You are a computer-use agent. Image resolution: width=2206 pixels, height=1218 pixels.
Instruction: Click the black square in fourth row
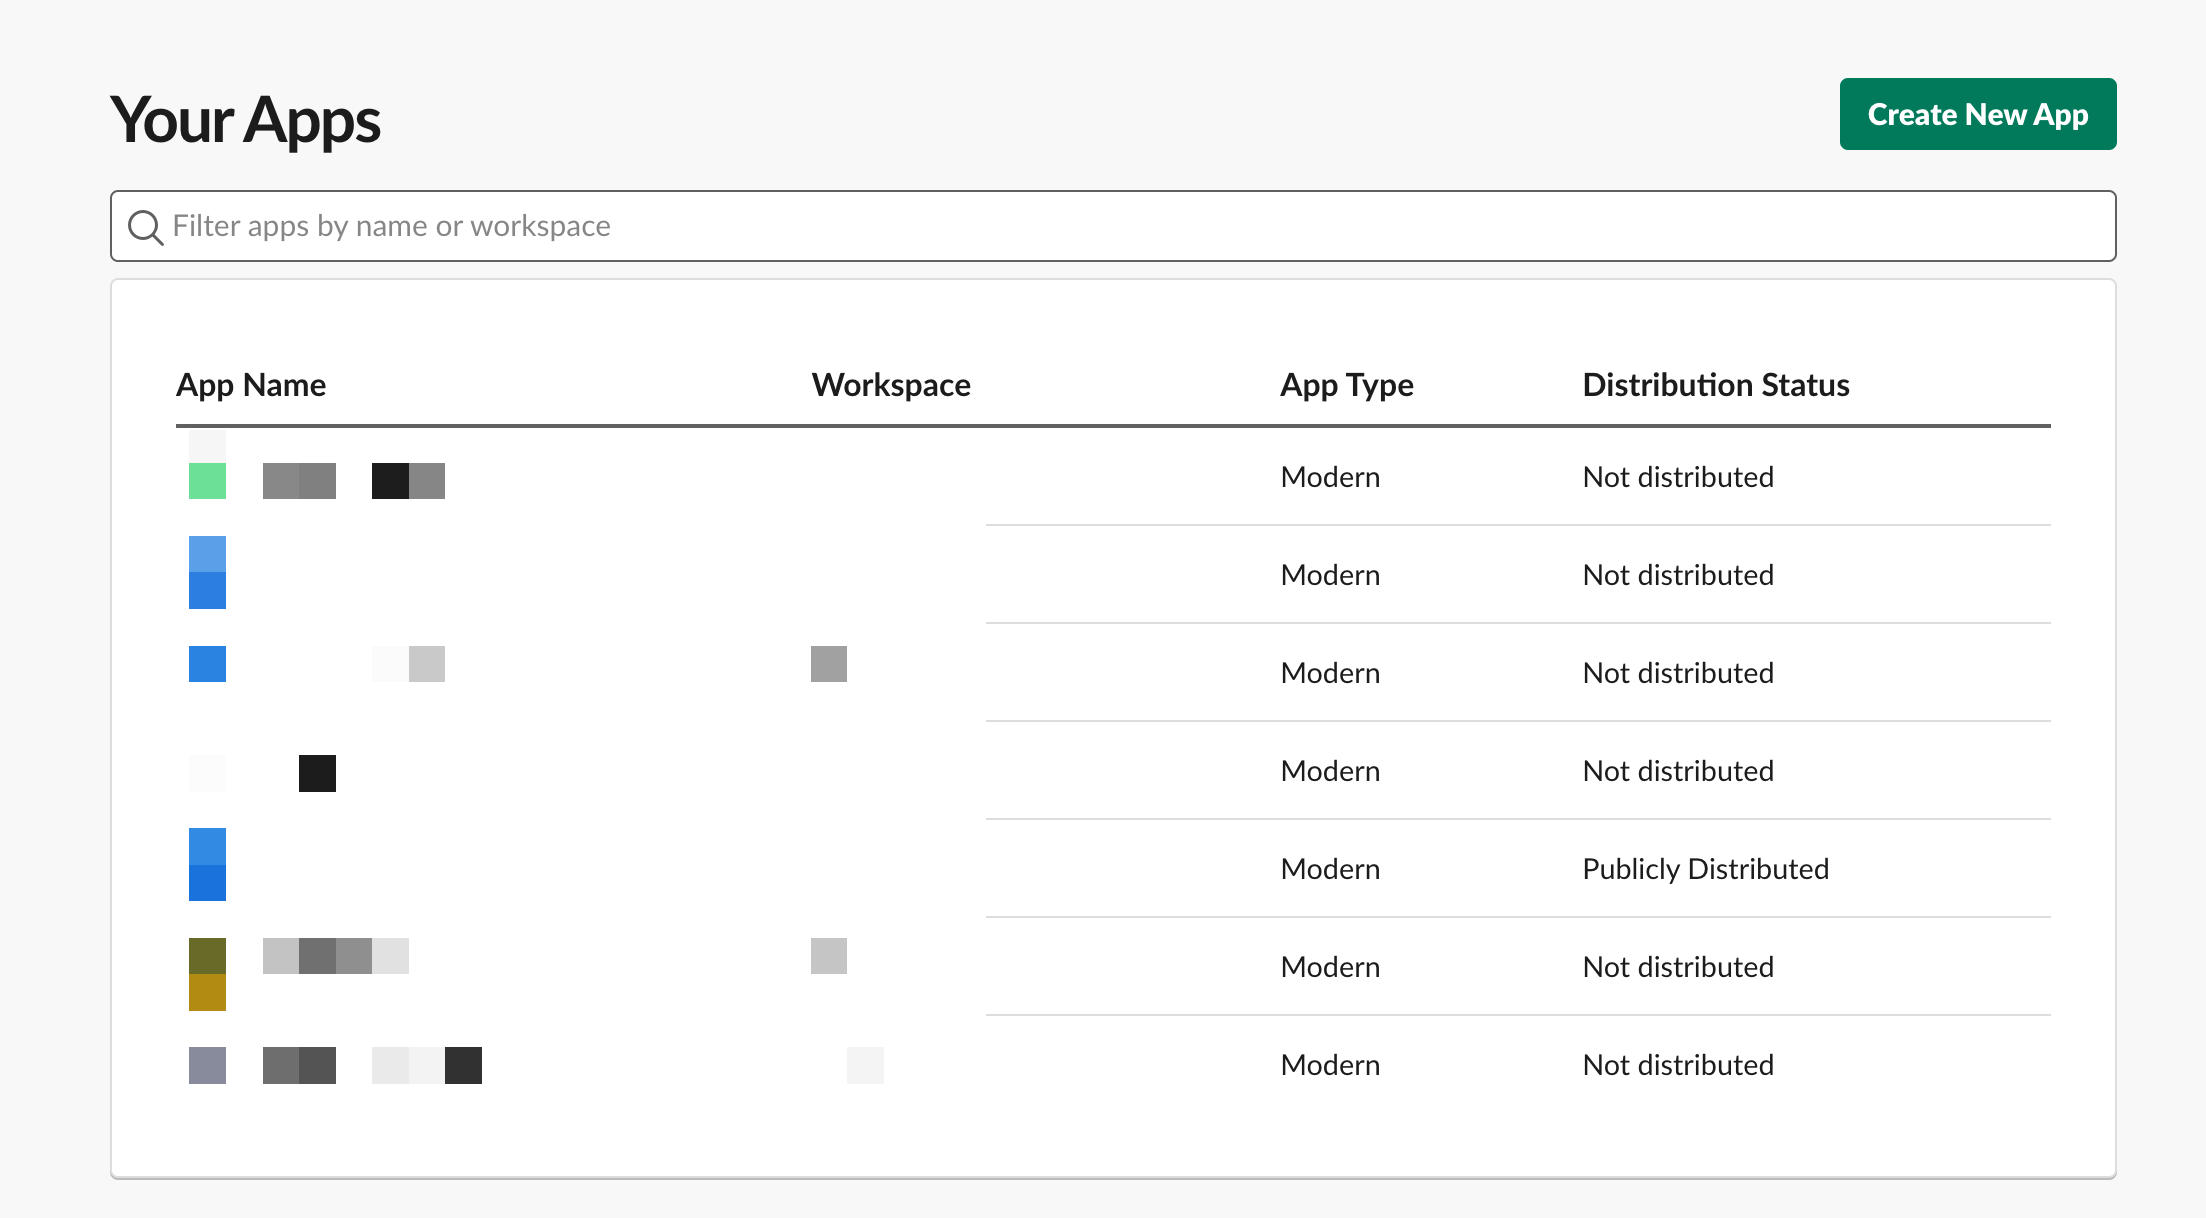(x=317, y=773)
